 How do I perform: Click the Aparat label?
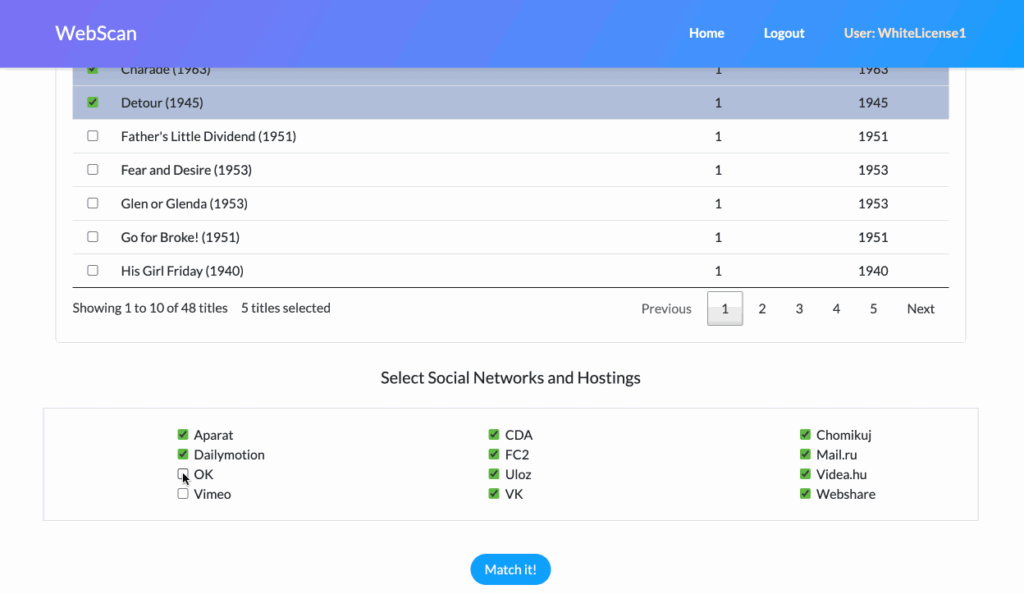(x=214, y=435)
